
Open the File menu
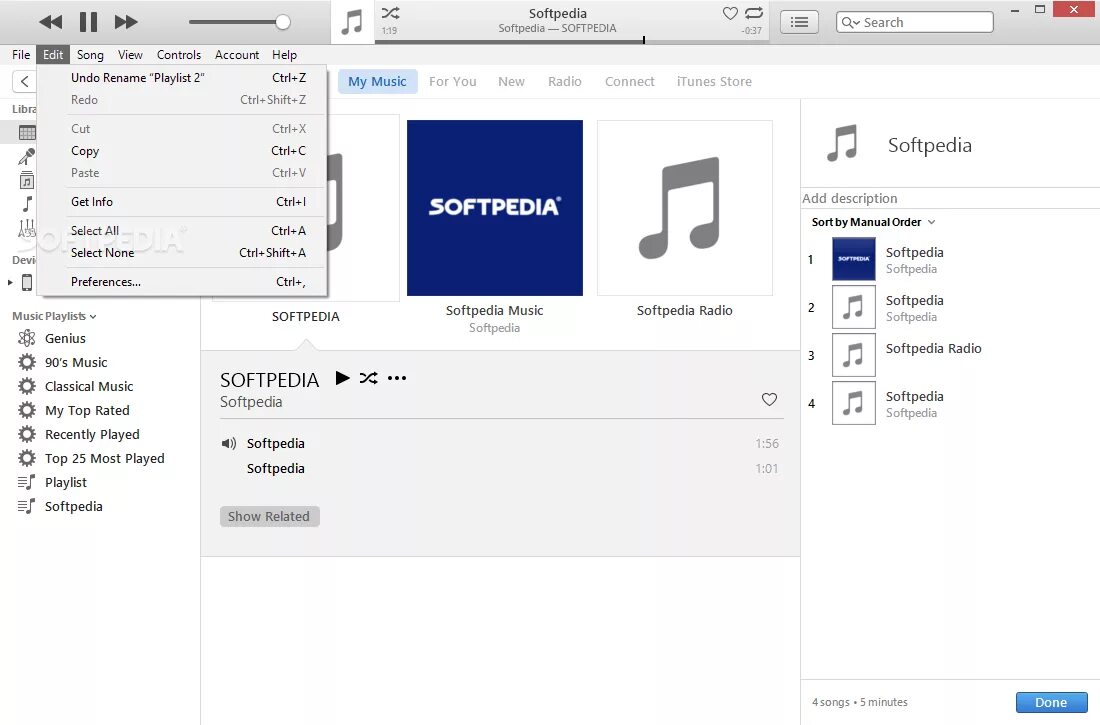click(x=21, y=55)
